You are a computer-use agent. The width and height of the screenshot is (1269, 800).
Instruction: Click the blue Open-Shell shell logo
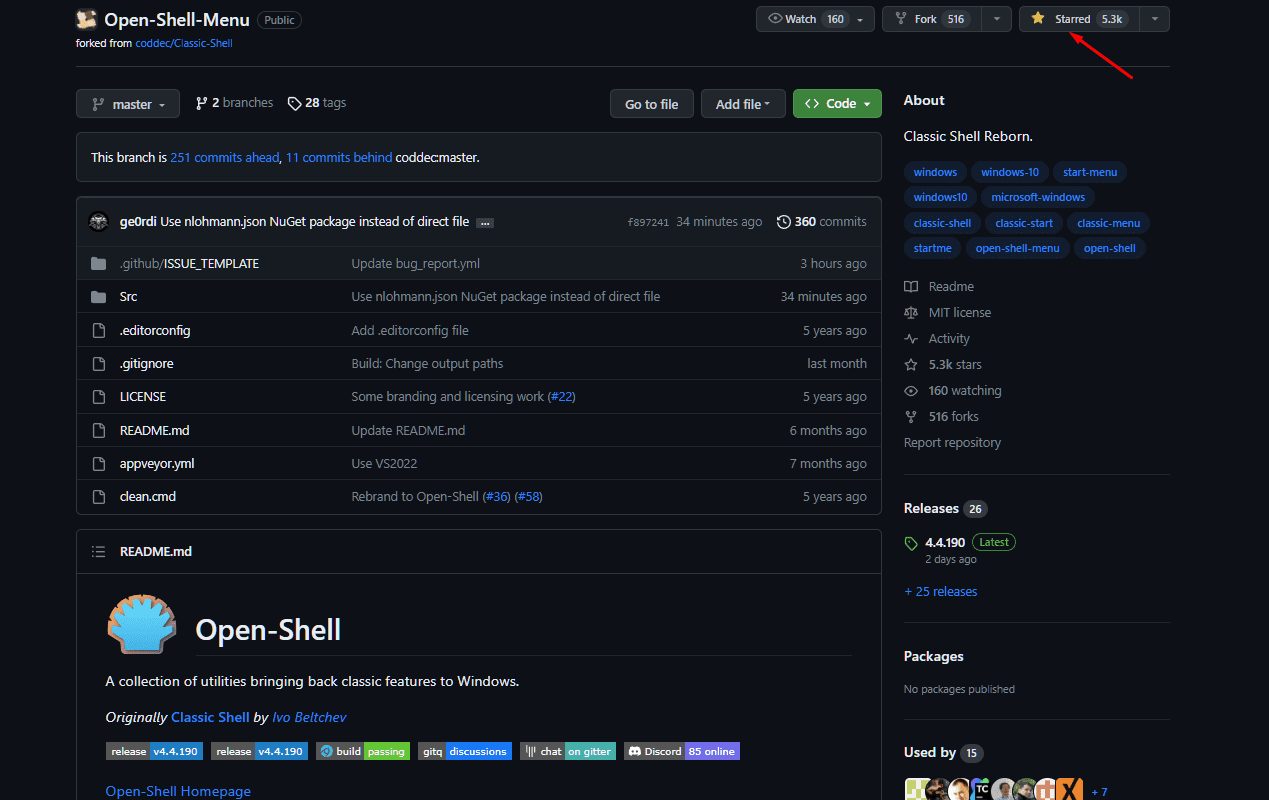click(x=142, y=625)
